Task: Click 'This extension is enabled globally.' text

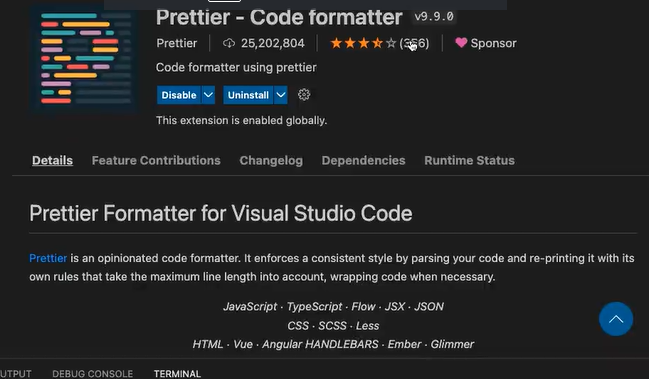Action: [241, 120]
